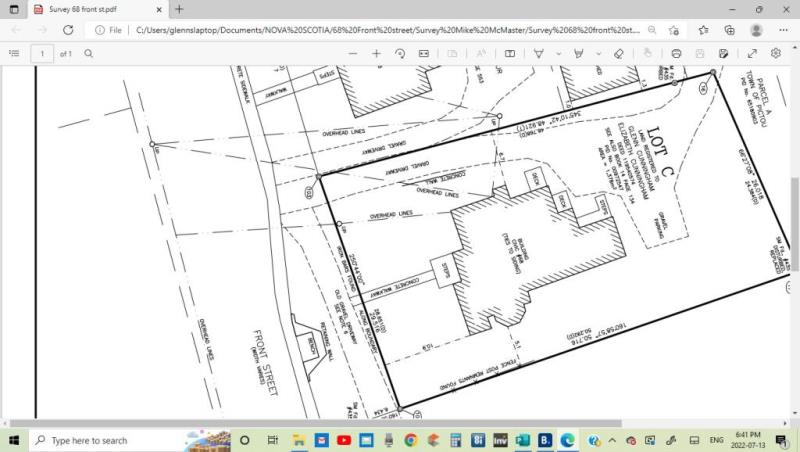Zoom out using the minus button

tap(354, 53)
